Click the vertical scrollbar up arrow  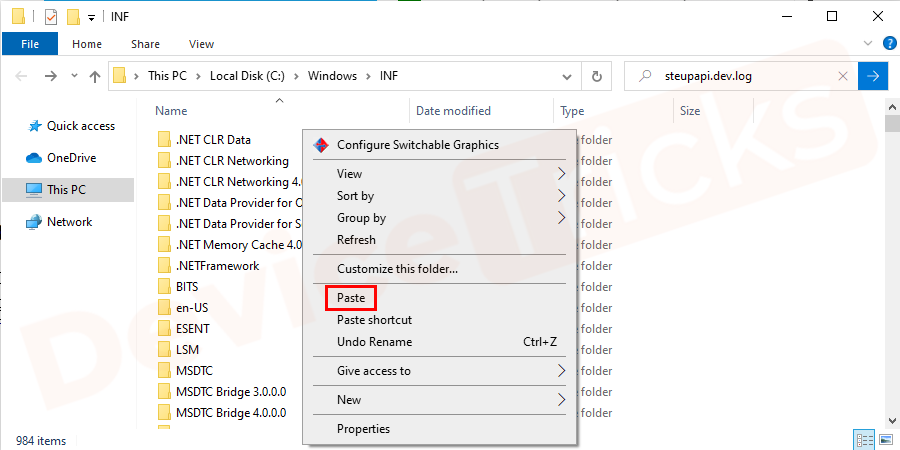(893, 108)
